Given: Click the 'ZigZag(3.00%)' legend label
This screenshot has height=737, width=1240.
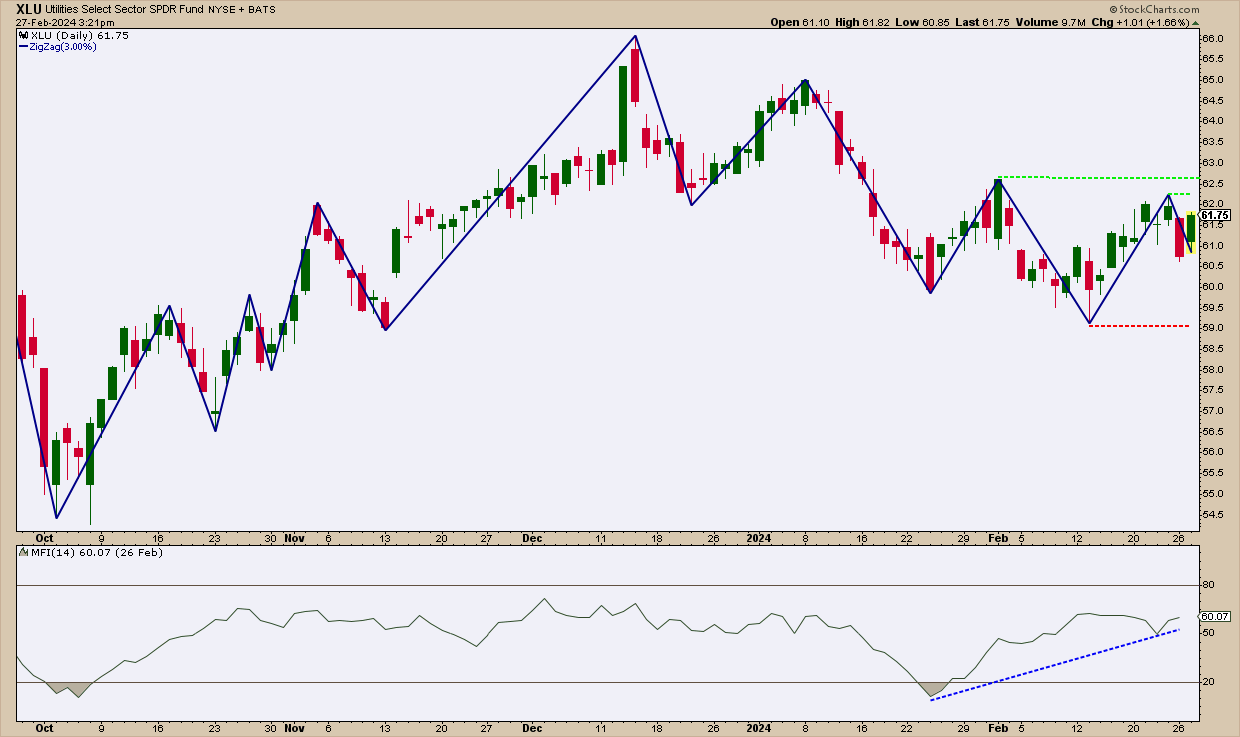Looking at the screenshot, I should [x=65, y=46].
